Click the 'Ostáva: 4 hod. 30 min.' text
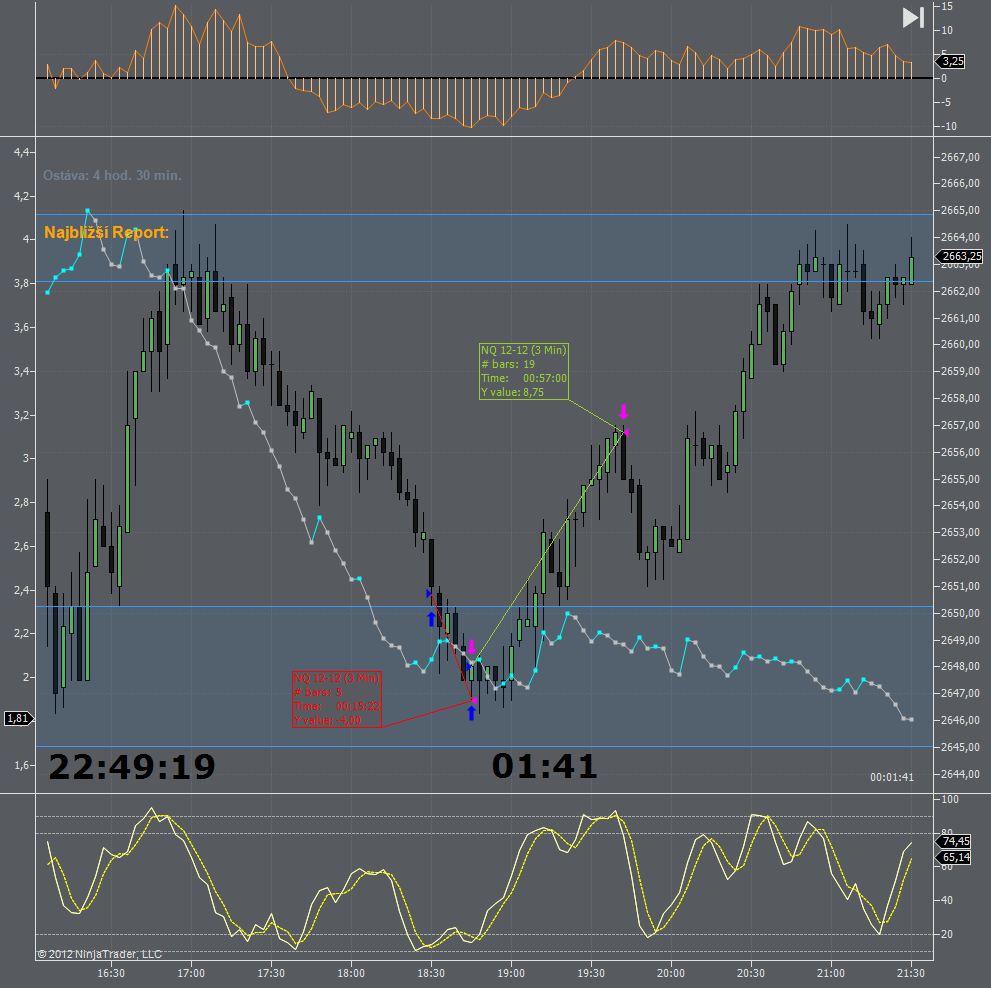The image size is (991, 988). [112, 175]
